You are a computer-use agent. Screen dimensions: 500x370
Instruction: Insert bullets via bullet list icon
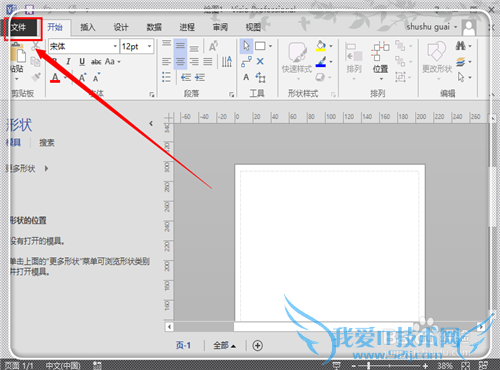click(166, 77)
